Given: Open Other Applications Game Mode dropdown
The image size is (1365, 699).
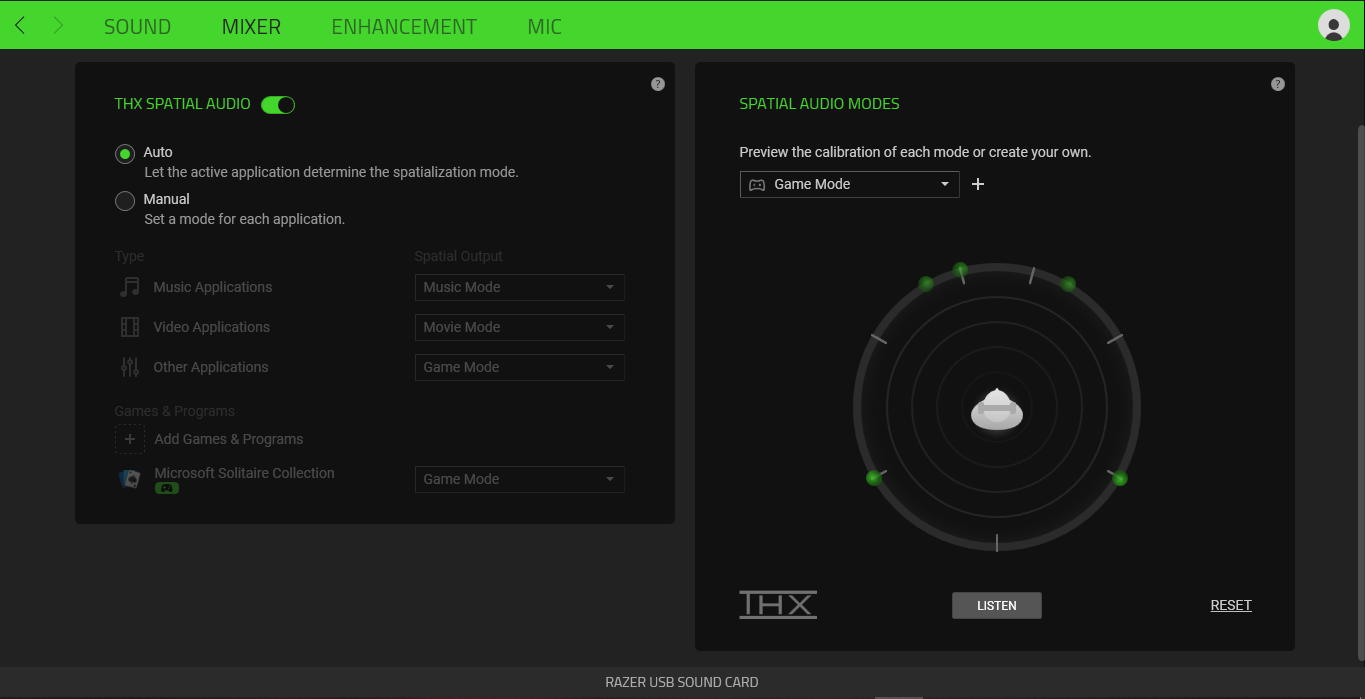Looking at the screenshot, I should (x=520, y=367).
